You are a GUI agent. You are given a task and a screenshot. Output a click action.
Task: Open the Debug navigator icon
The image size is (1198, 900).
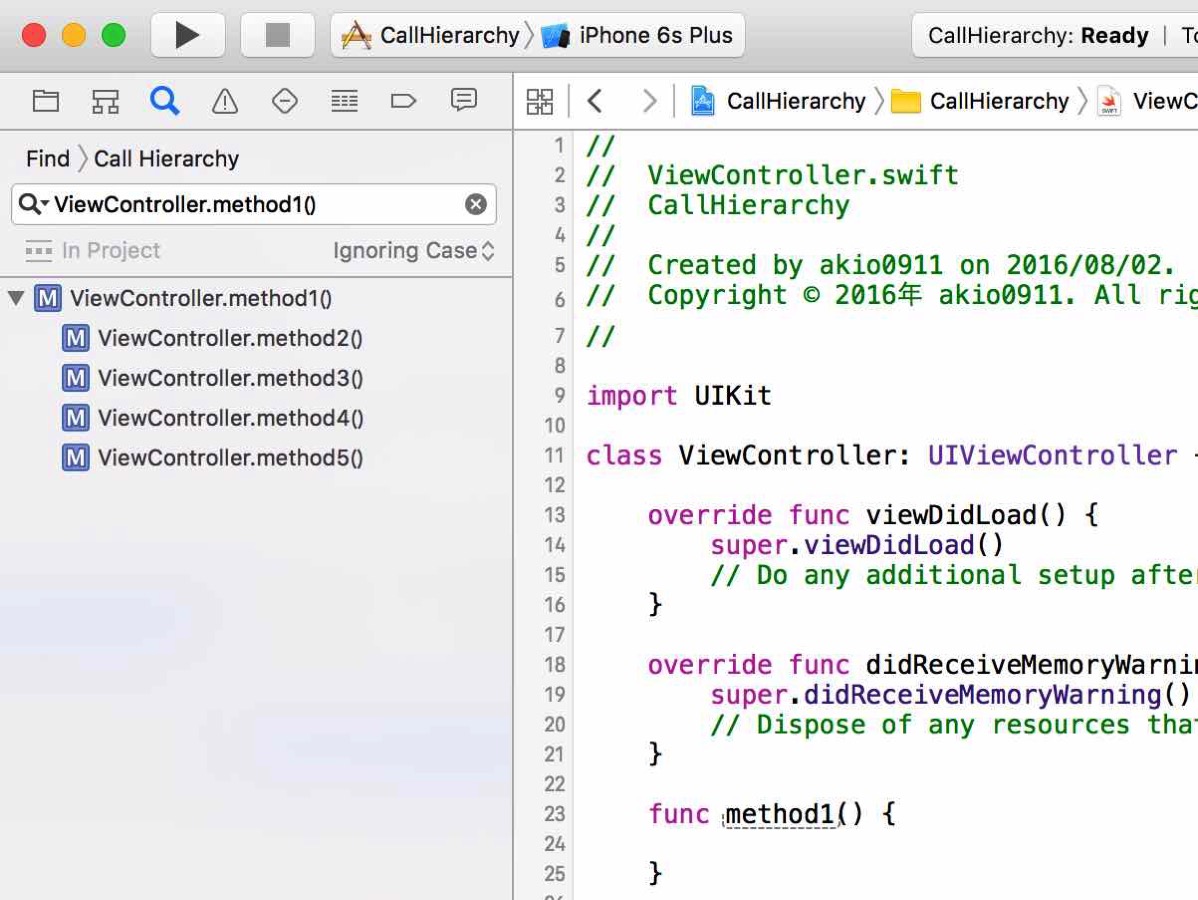tap(344, 101)
